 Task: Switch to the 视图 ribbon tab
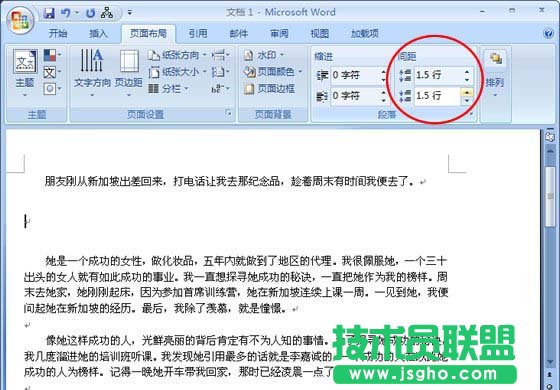click(x=319, y=33)
